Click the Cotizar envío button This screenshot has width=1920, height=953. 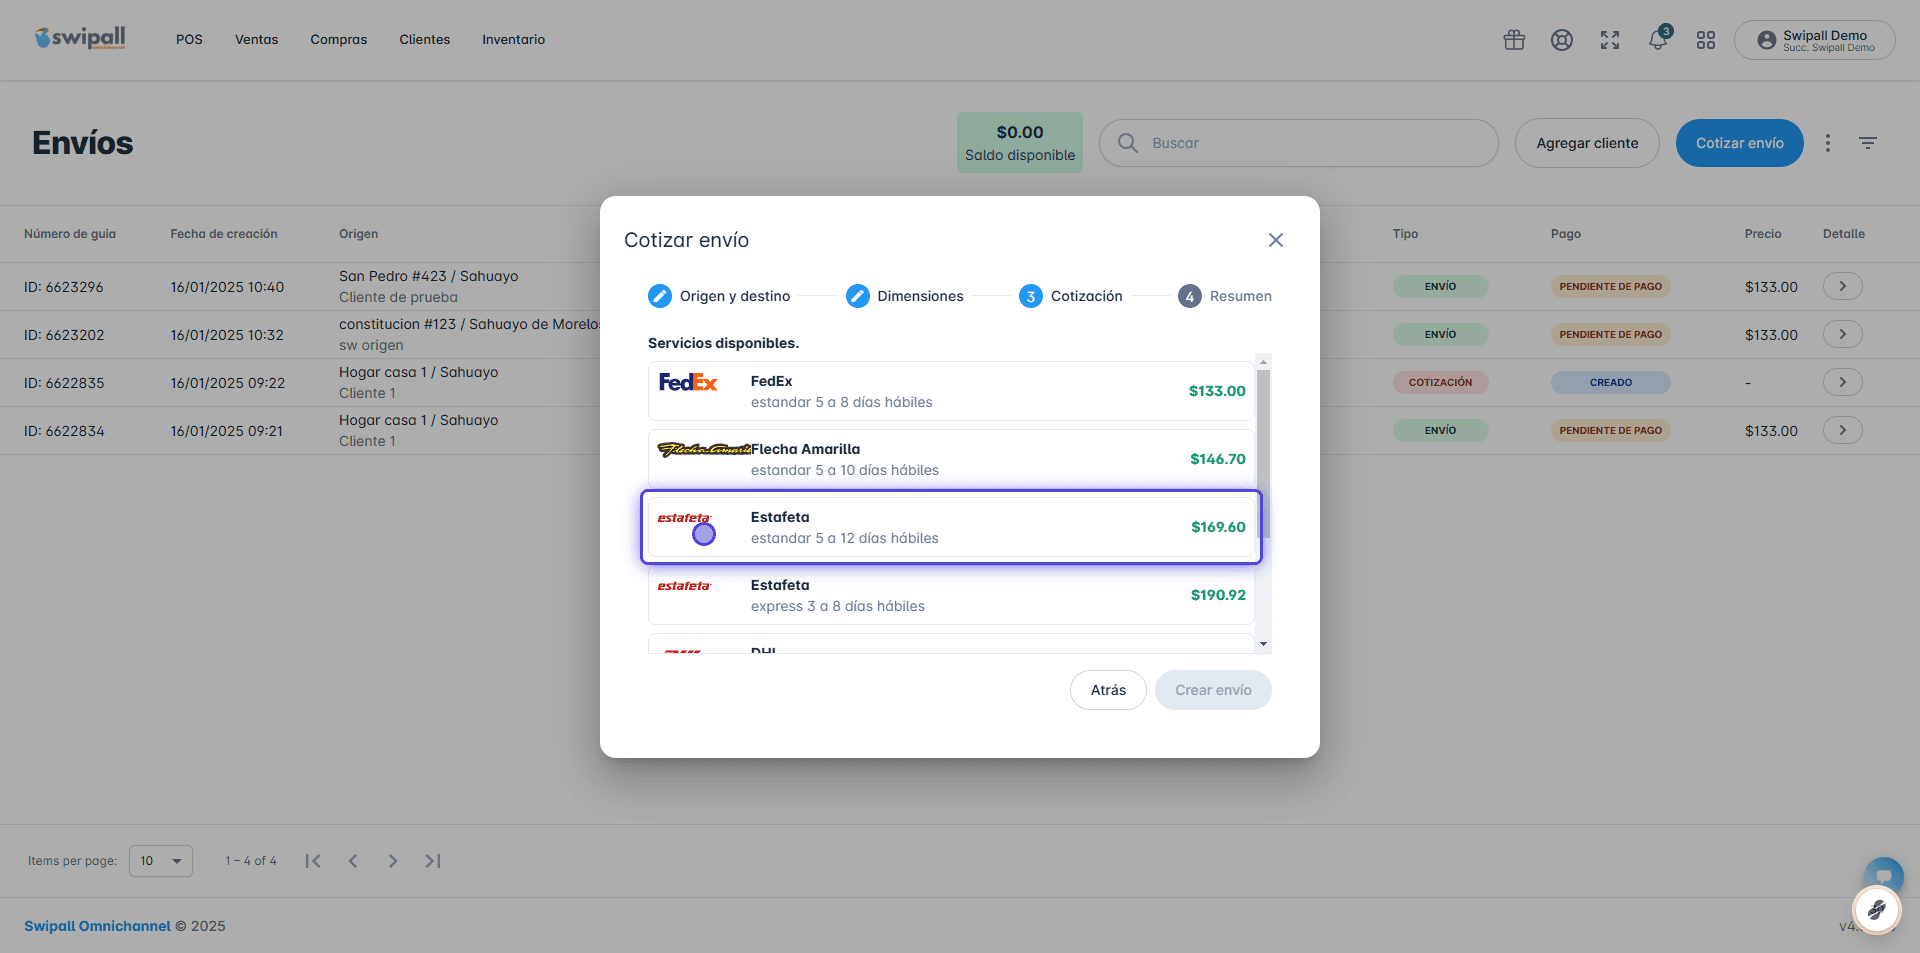click(1740, 143)
